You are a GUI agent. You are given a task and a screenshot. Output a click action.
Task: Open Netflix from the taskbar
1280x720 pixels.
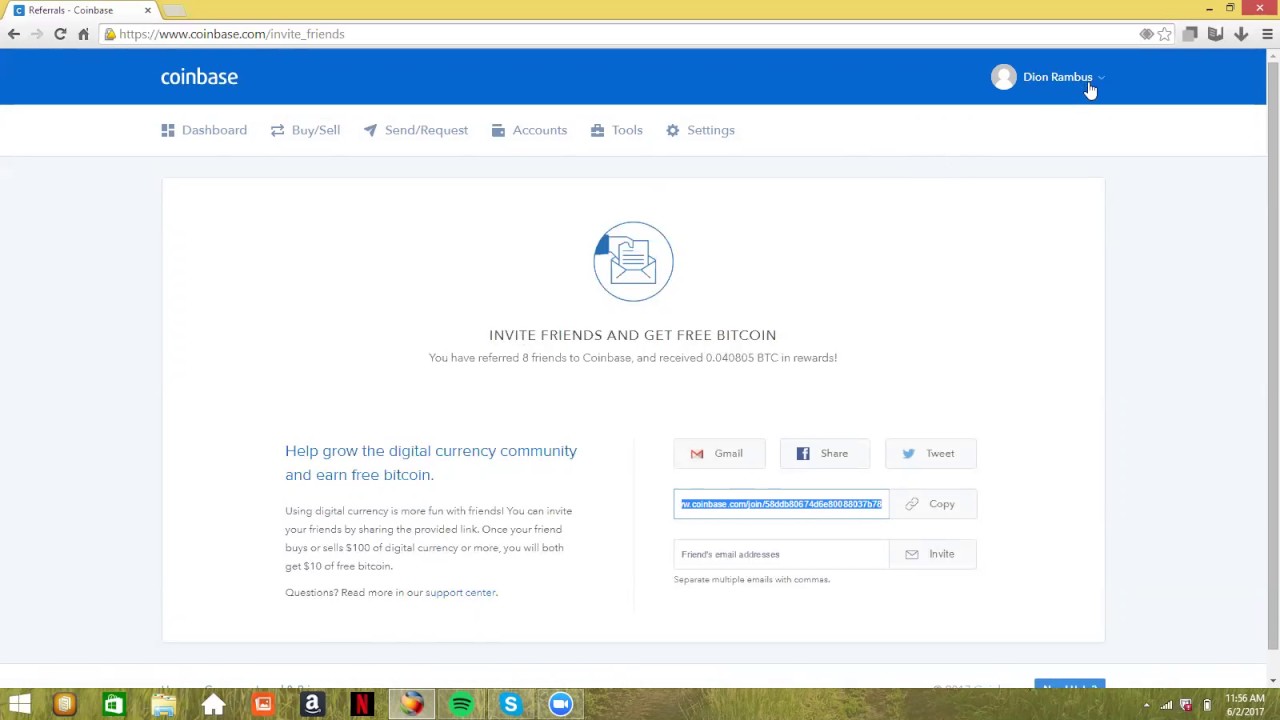click(x=362, y=705)
